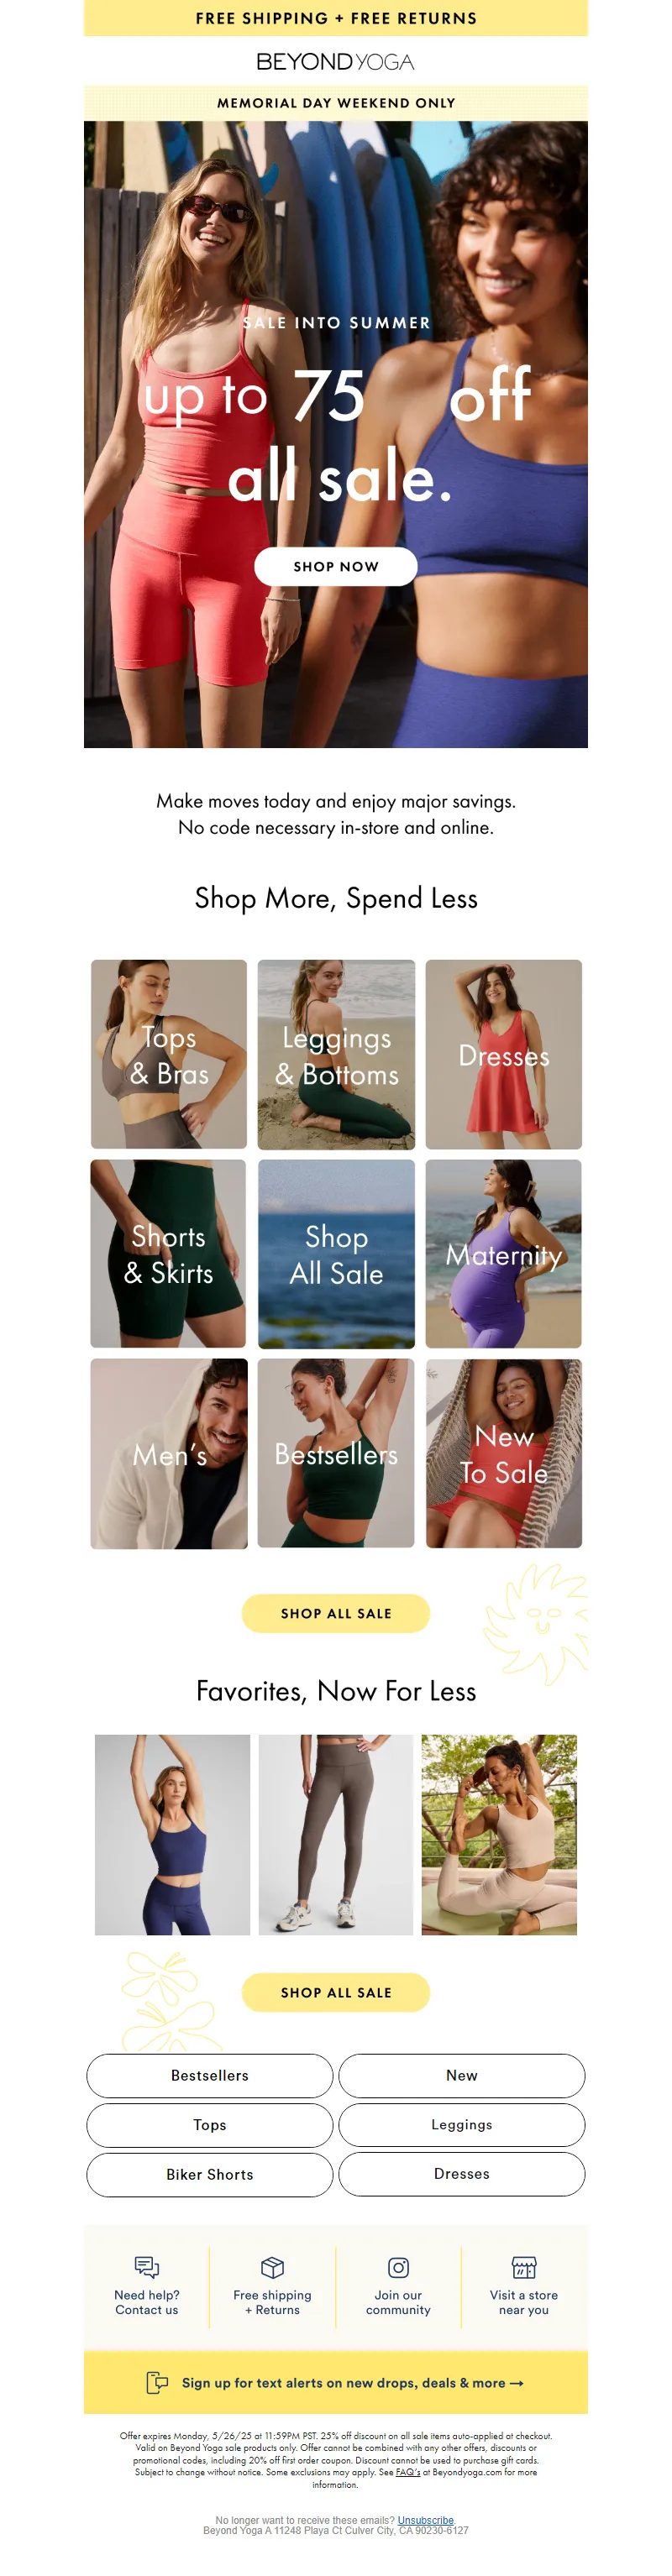Viewport: 672px width, 2576px height.
Task: Click the text alerts phone icon
Action: tap(157, 2382)
